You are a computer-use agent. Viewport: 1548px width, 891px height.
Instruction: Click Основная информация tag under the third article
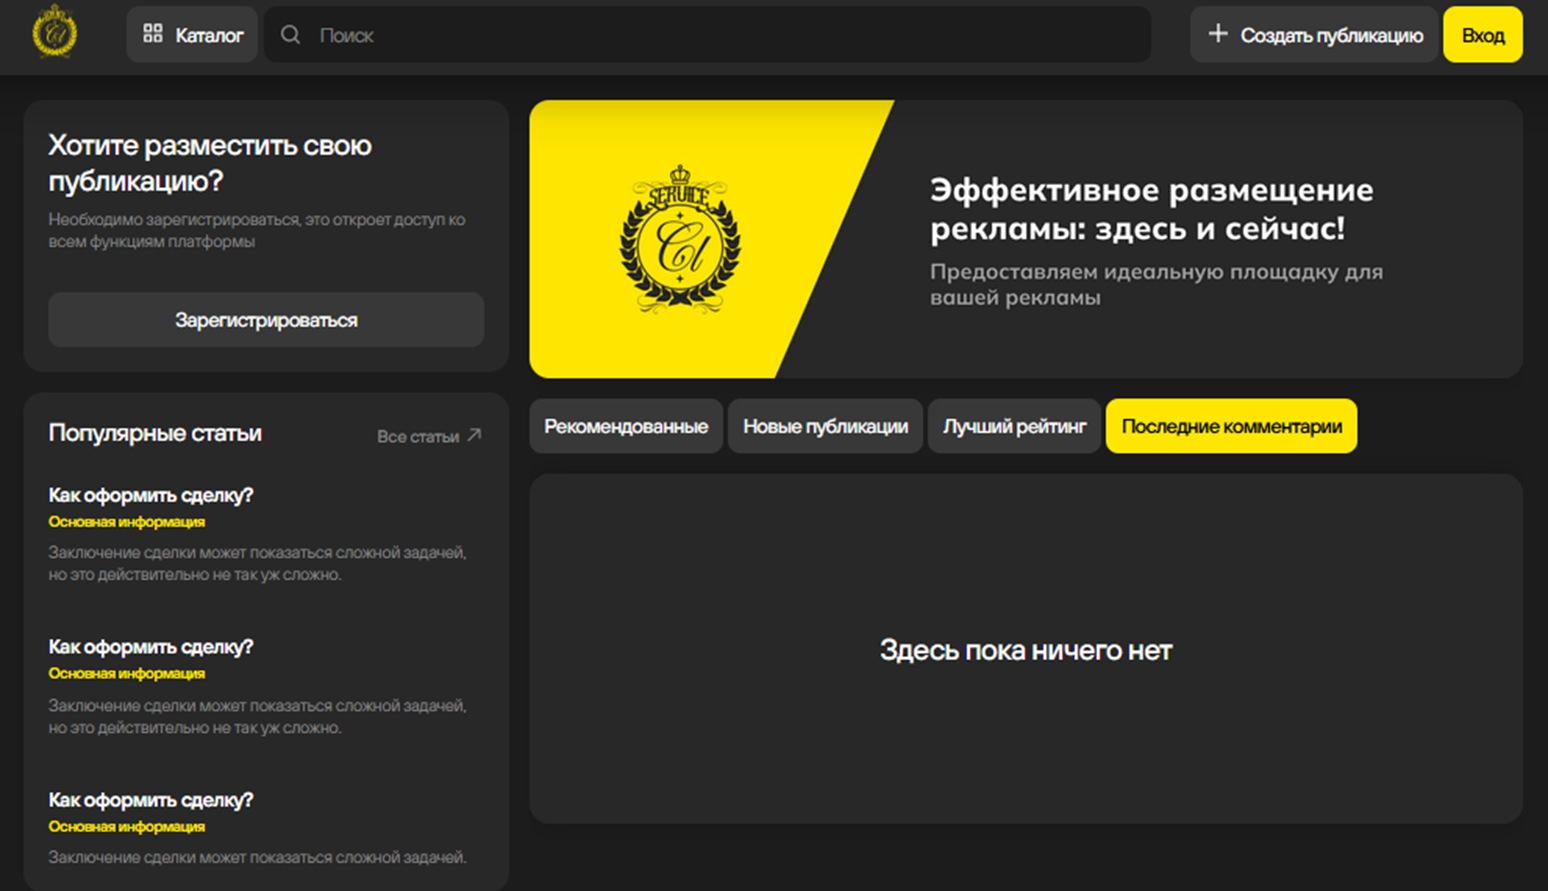click(x=127, y=827)
